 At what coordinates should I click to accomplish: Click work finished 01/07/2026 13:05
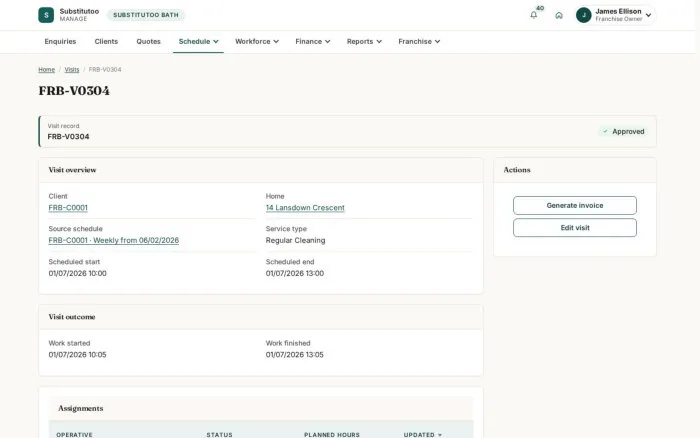pos(295,355)
